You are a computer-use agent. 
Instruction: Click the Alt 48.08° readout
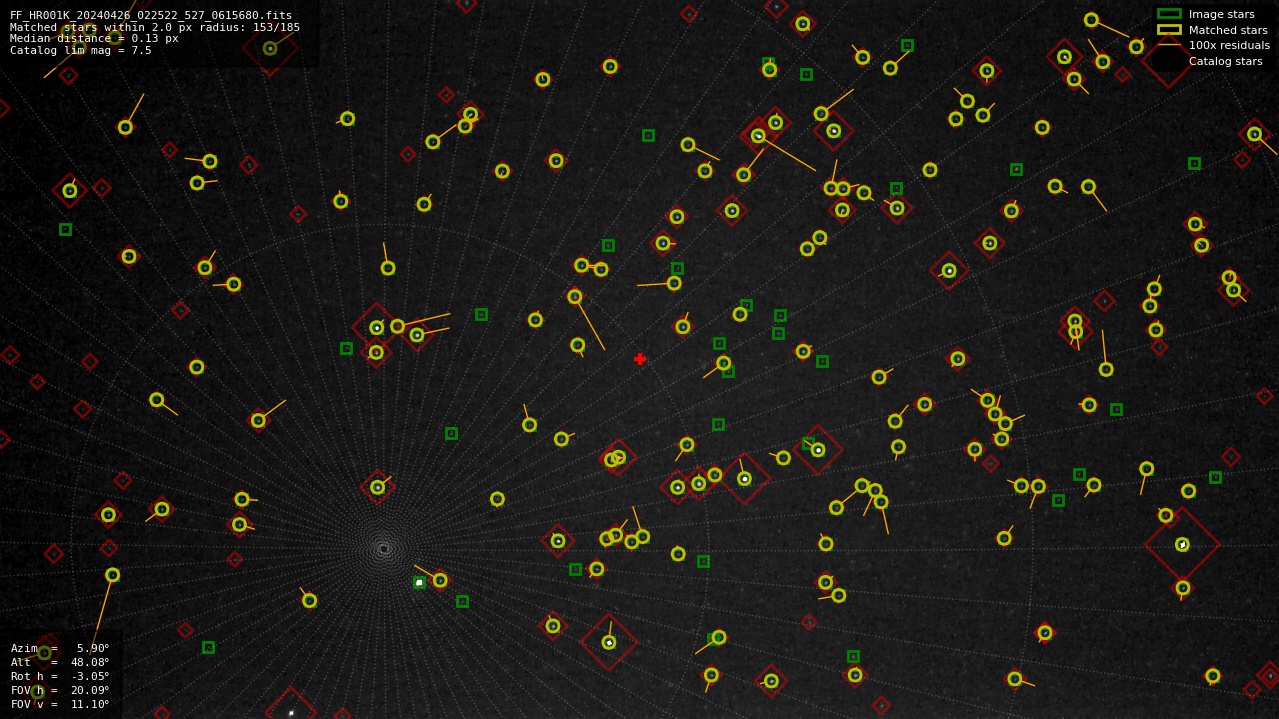click(x=60, y=662)
